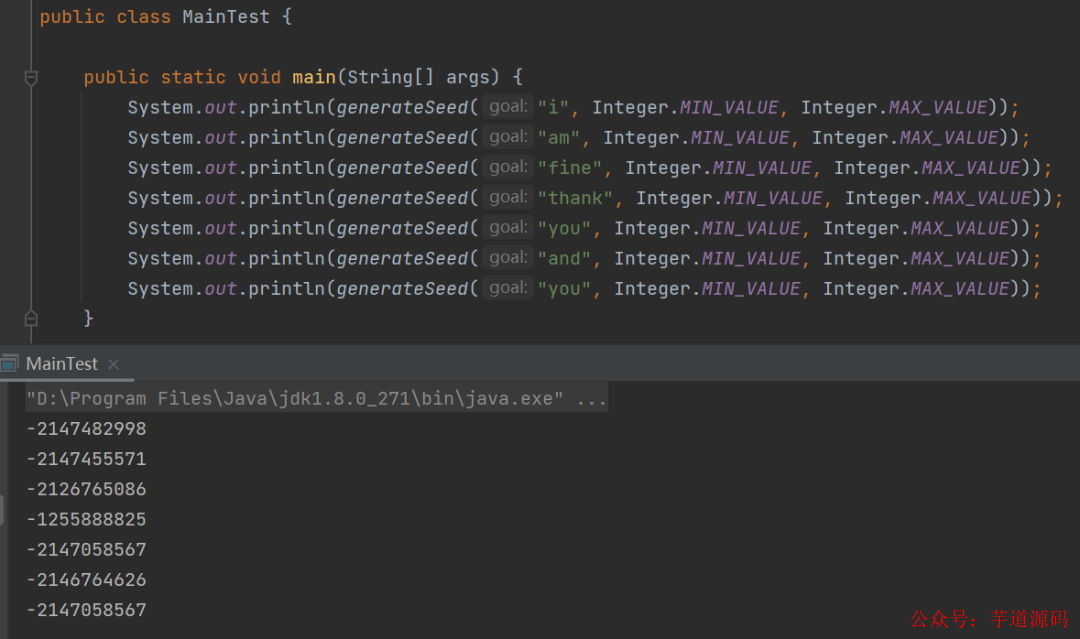Click the class name MainTest in code
The image size is (1080, 639).
226,17
